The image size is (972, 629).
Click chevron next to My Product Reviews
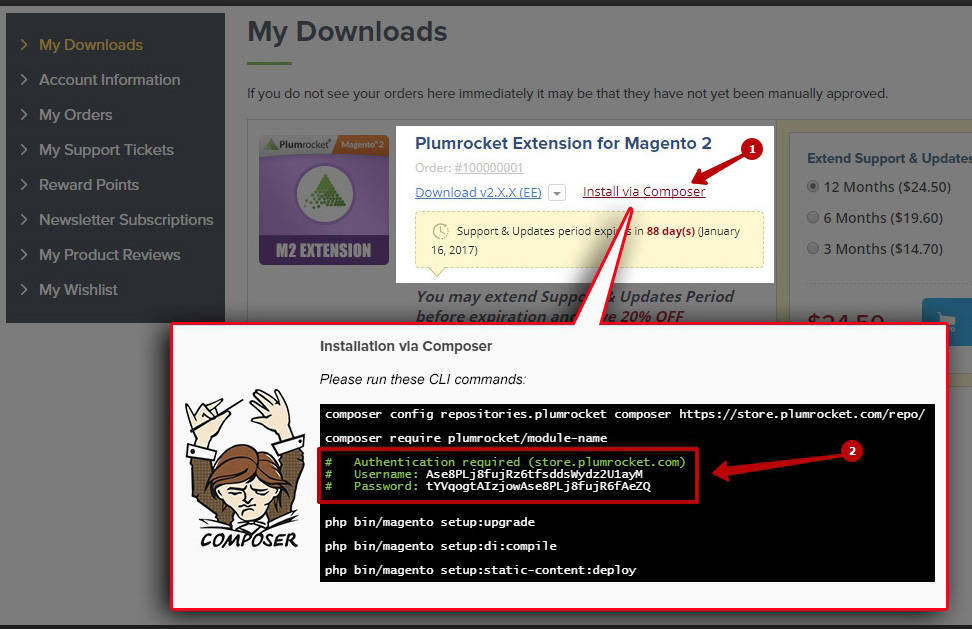(x=24, y=254)
